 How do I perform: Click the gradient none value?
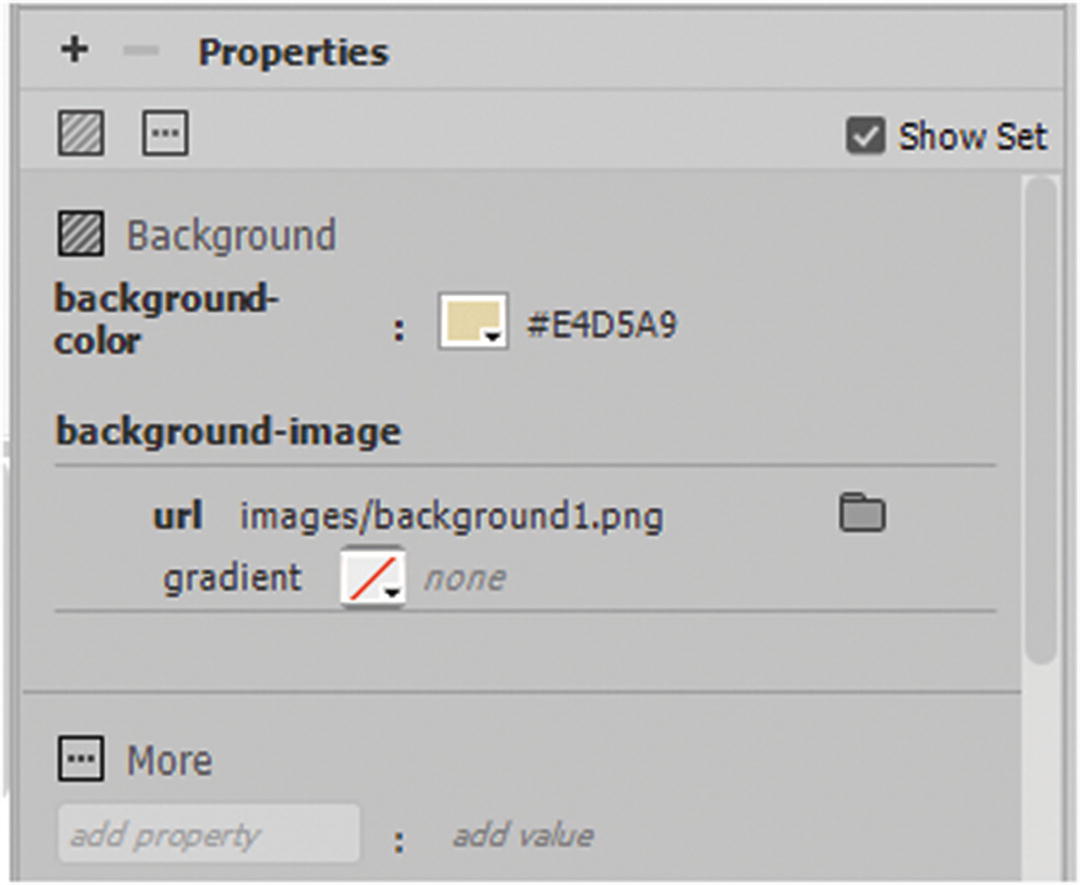pyautogui.click(x=464, y=578)
